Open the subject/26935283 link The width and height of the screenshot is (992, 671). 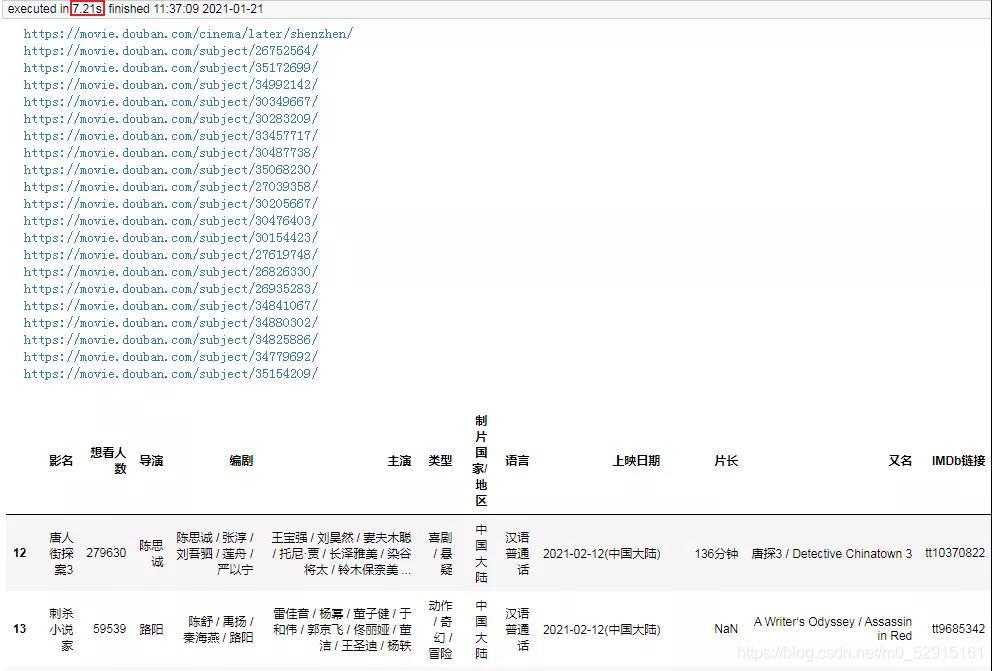171,289
